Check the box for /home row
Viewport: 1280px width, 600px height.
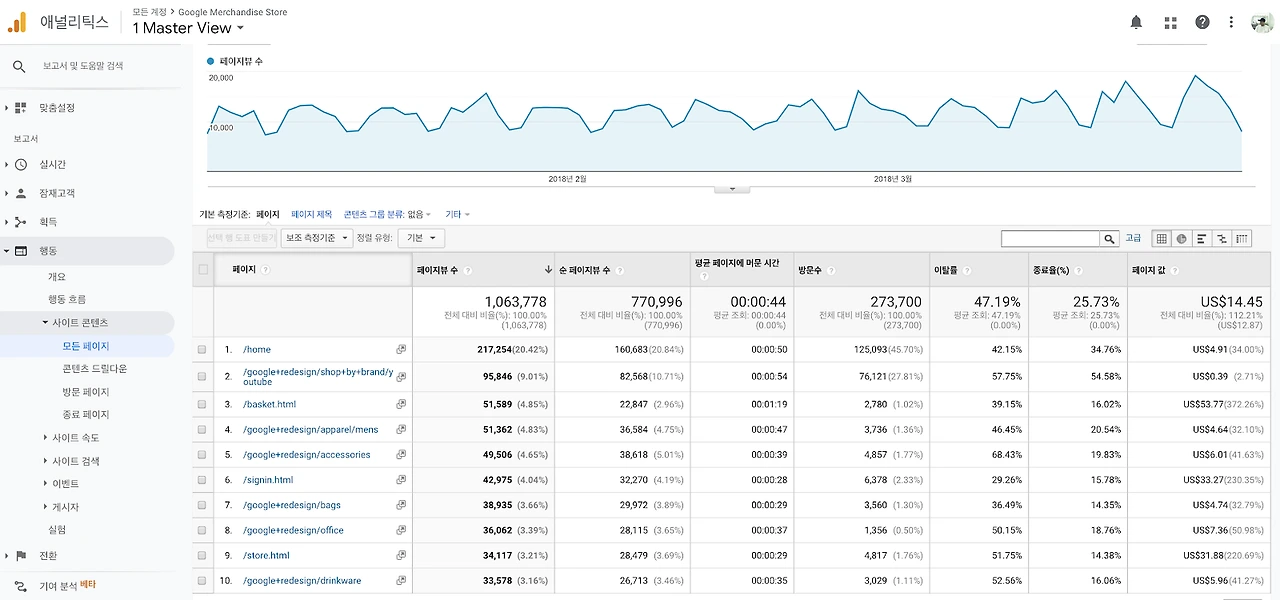click(202, 350)
